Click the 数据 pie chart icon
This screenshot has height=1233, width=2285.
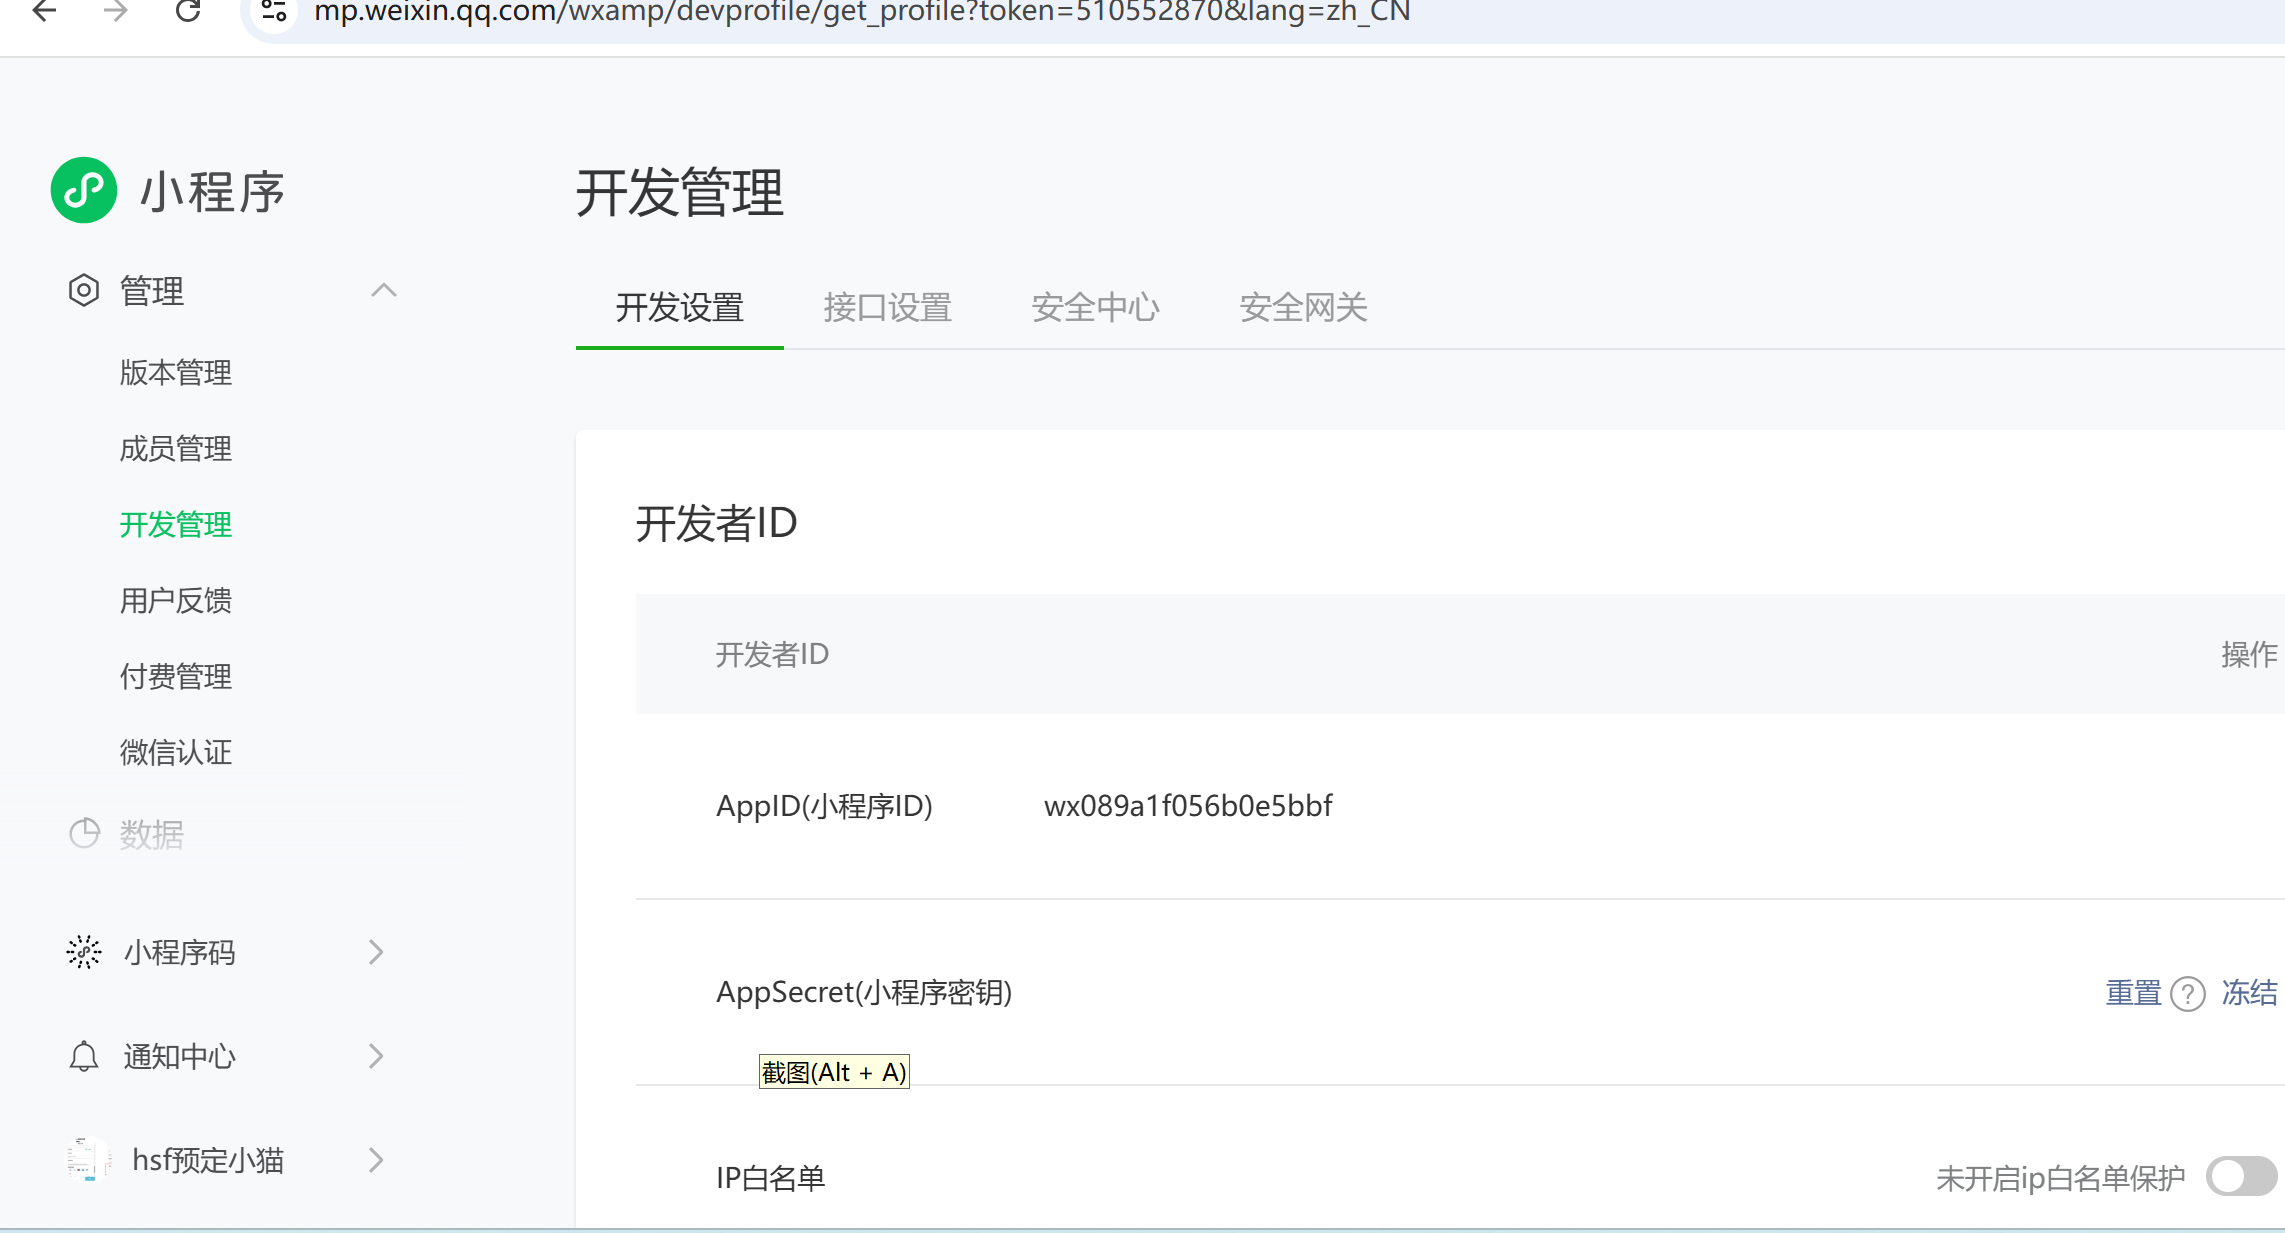point(84,833)
